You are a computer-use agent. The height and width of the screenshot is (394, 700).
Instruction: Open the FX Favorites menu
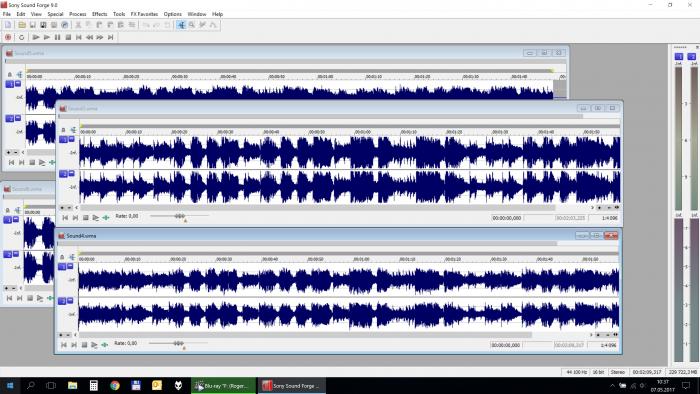coord(144,14)
